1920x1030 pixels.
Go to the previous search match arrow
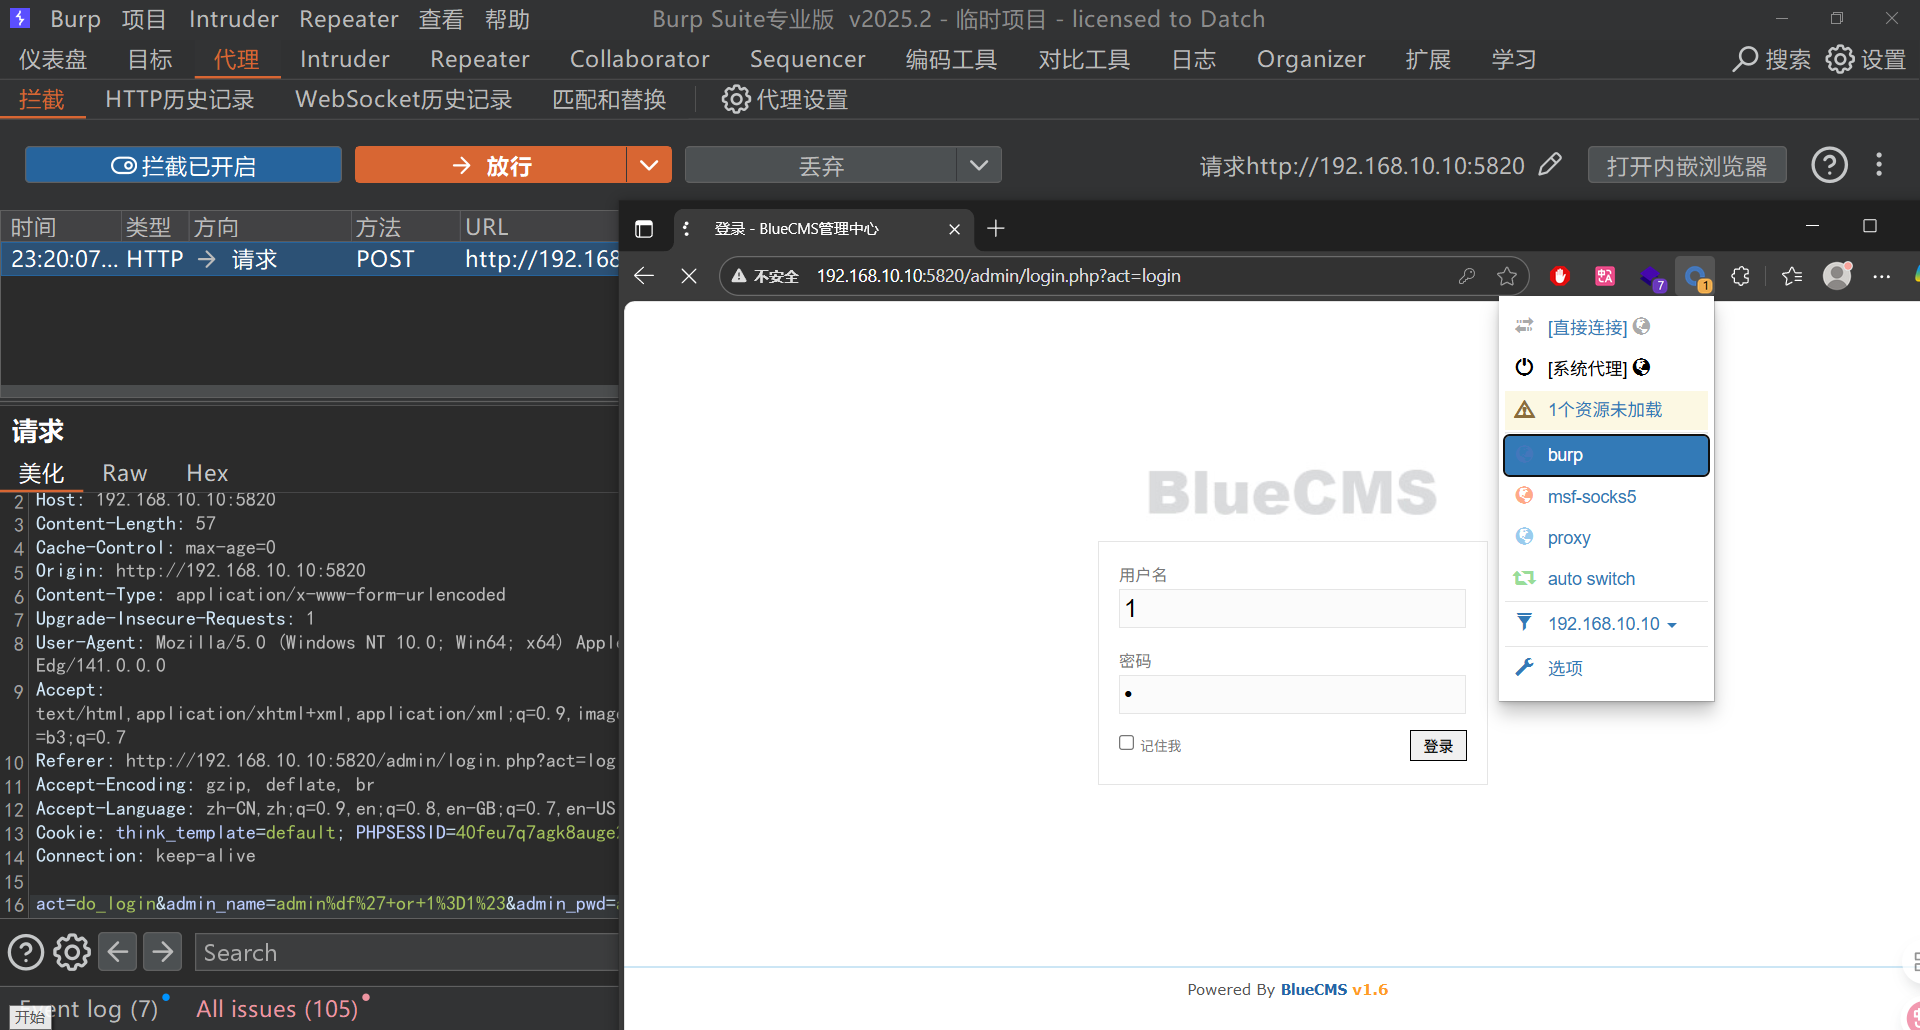(x=118, y=952)
